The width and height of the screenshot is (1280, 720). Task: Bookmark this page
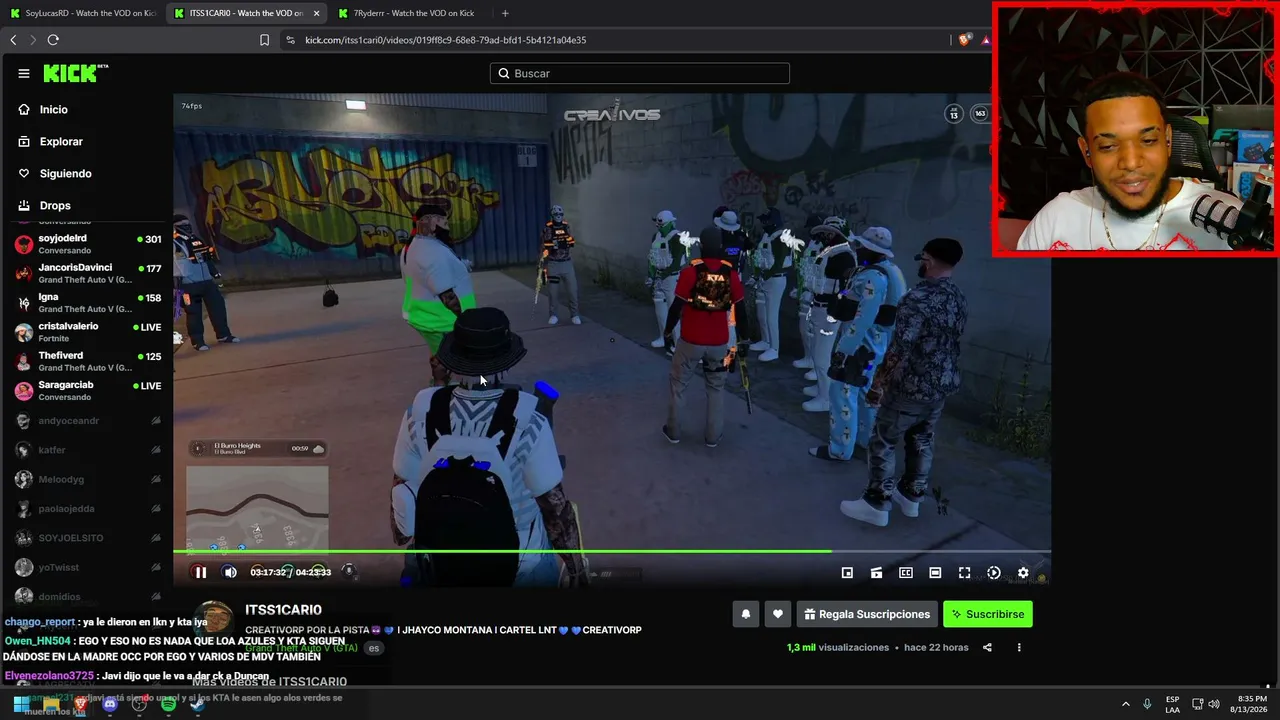[264, 40]
